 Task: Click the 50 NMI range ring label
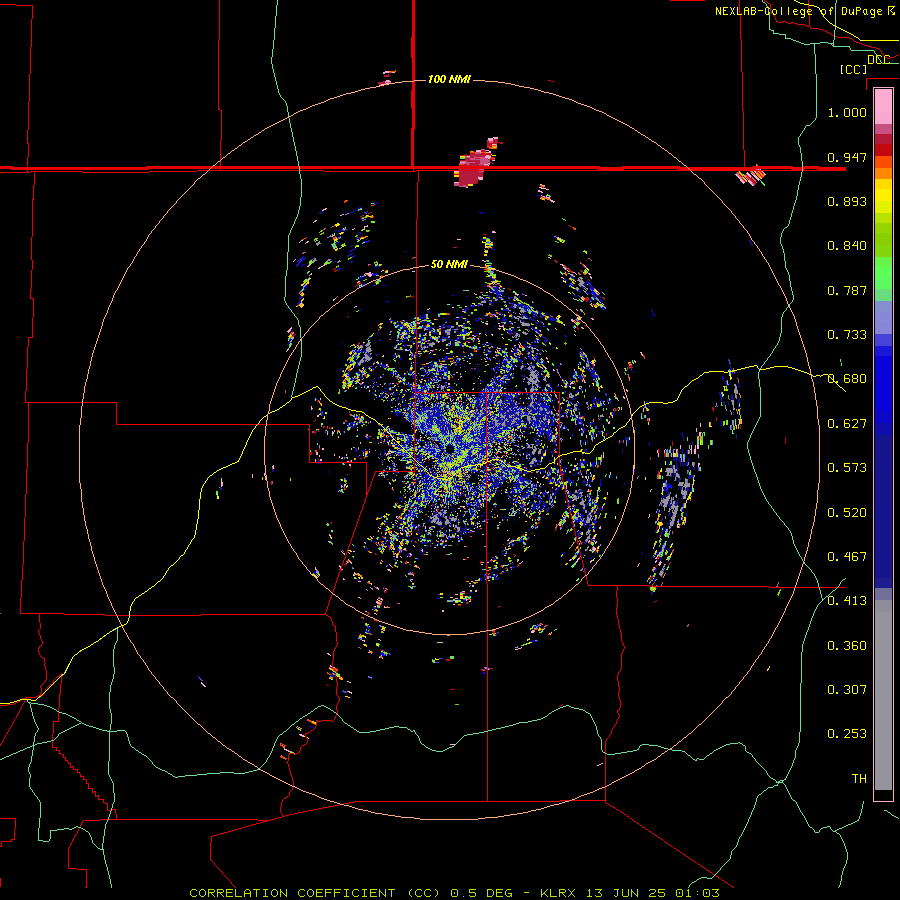[449, 264]
